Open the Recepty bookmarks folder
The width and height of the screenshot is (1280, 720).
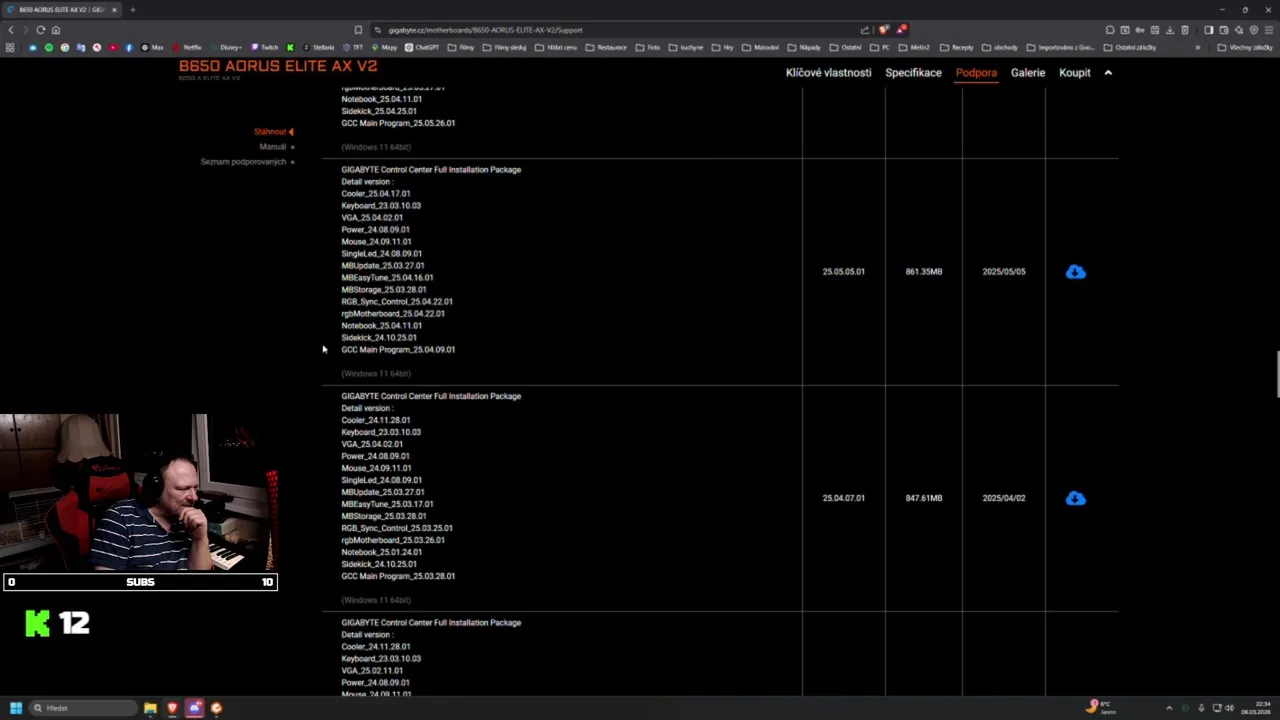[x=956, y=47]
